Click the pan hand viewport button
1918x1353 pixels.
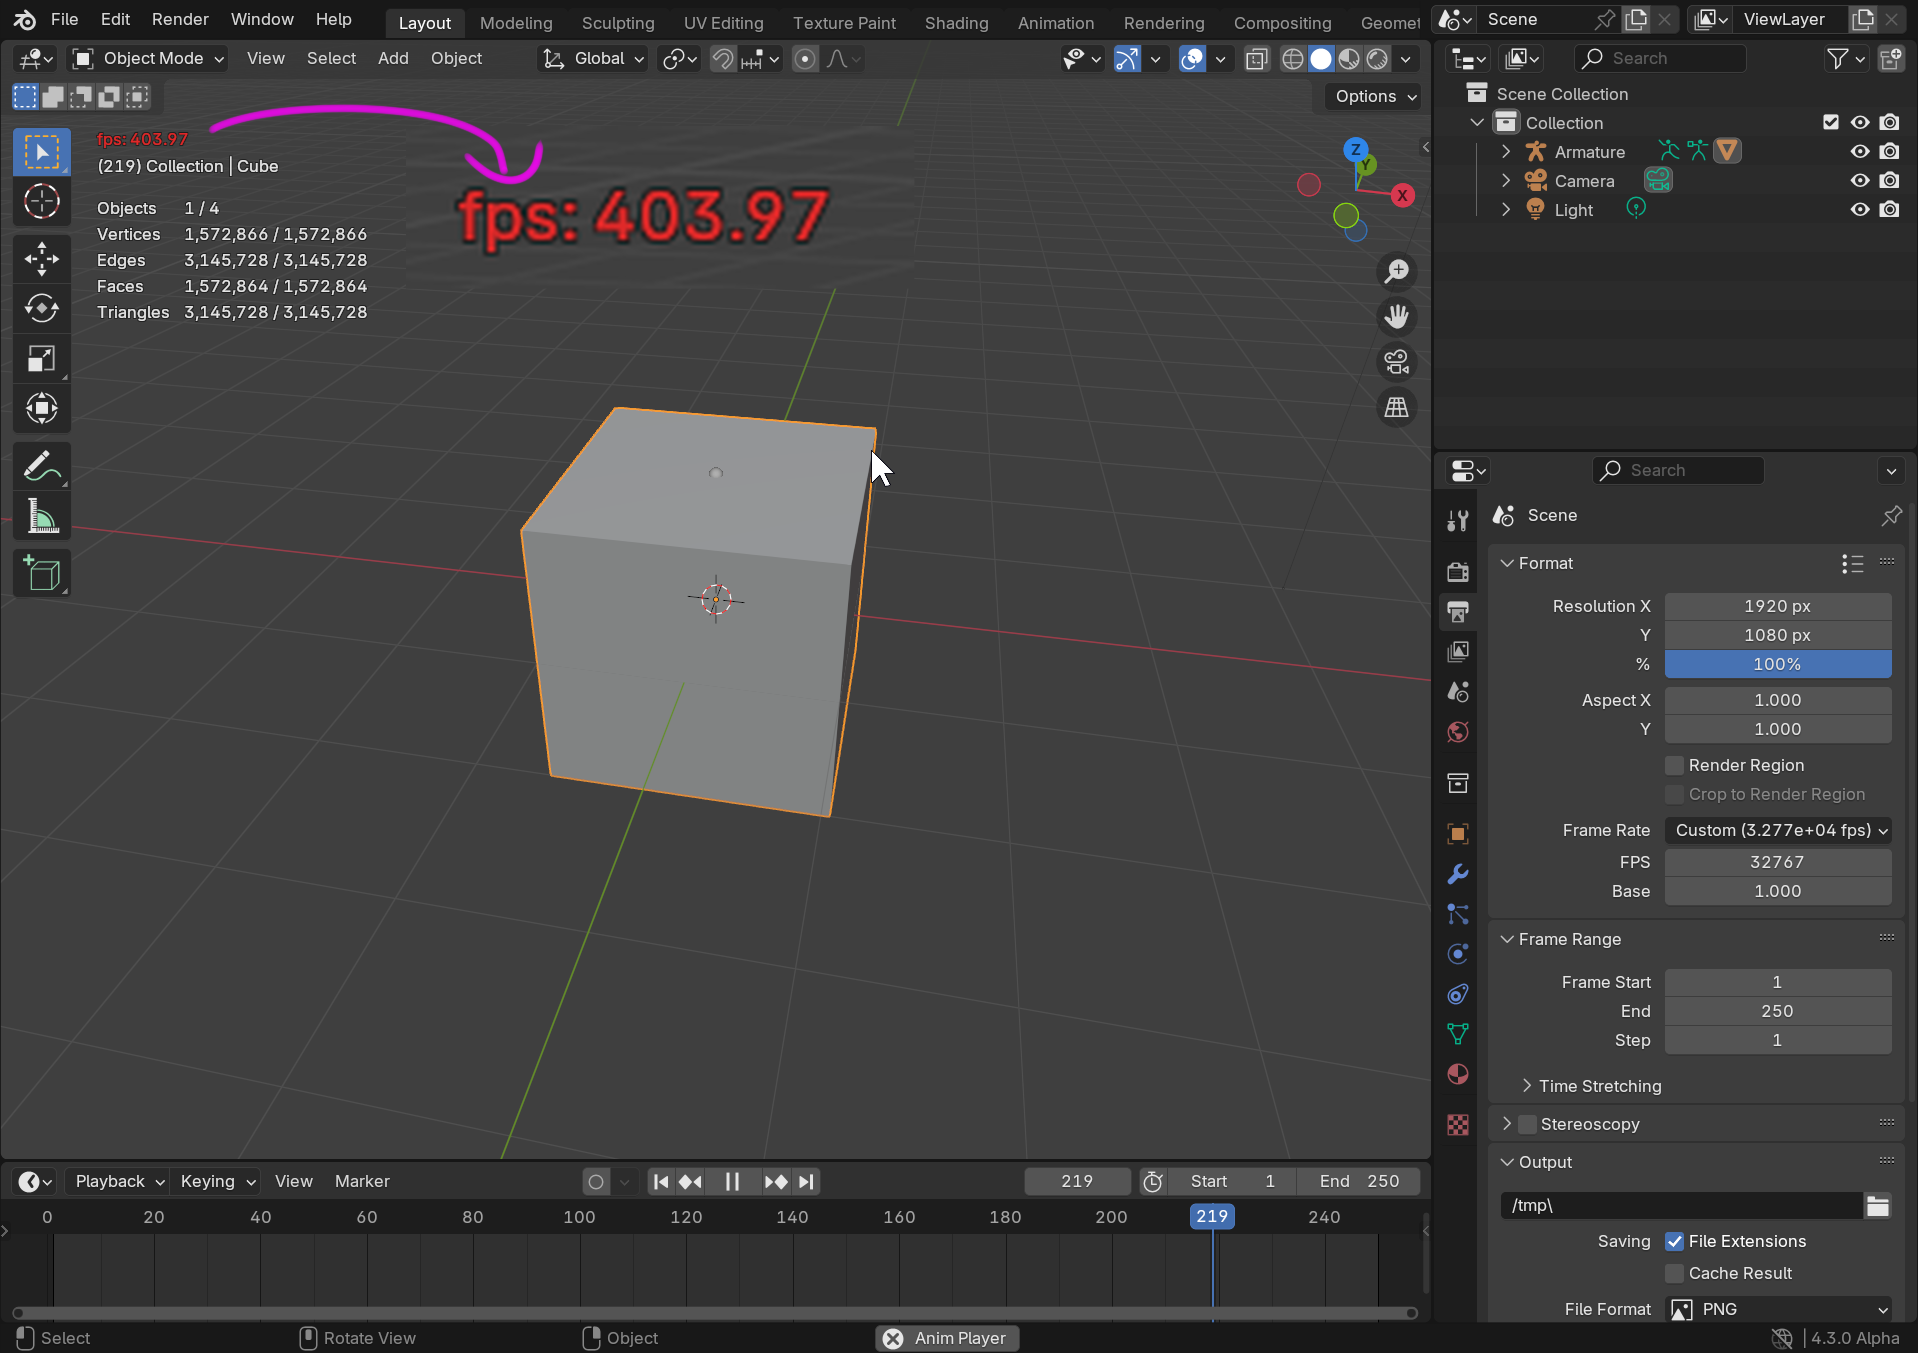1397,317
